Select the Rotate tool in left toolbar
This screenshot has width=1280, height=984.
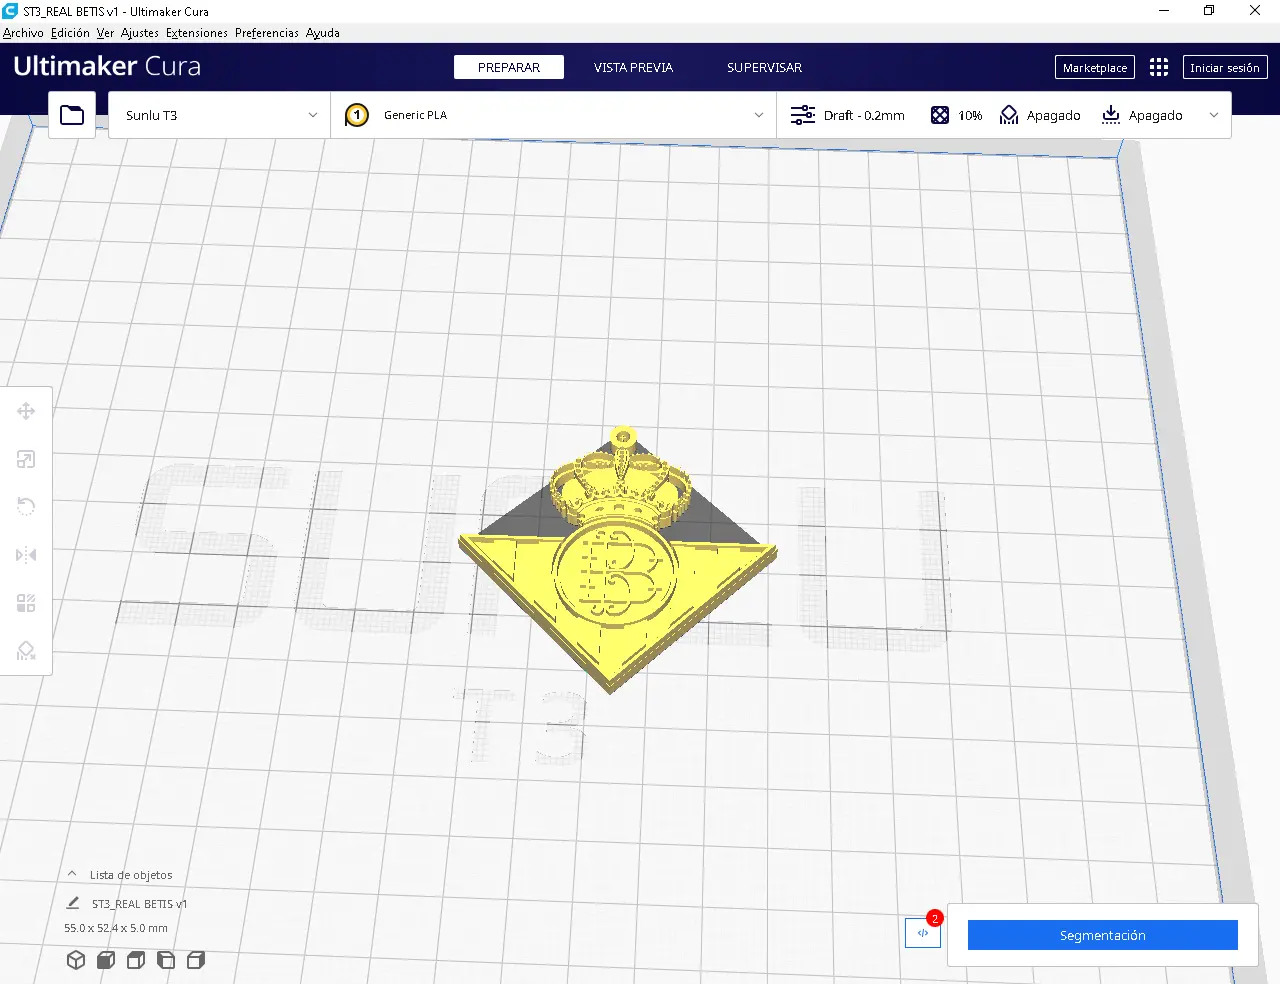pos(26,507)
